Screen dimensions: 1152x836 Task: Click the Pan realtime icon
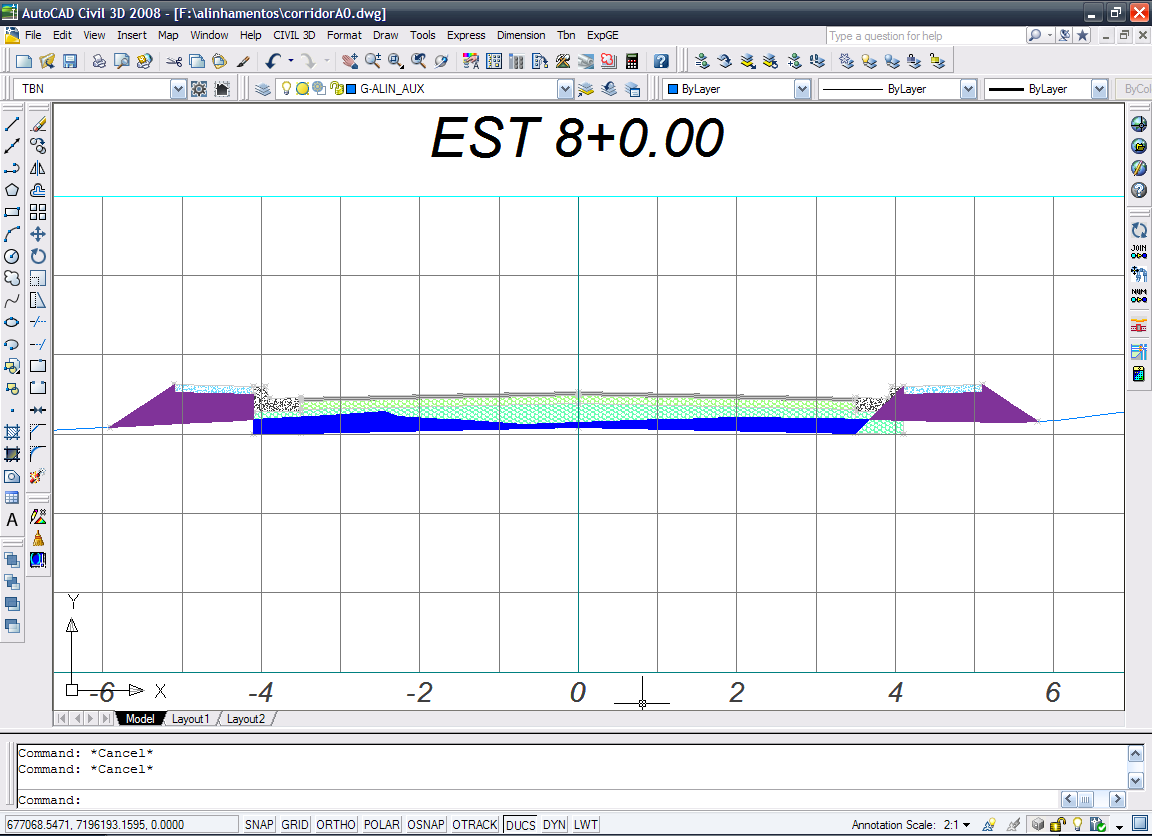350,61
